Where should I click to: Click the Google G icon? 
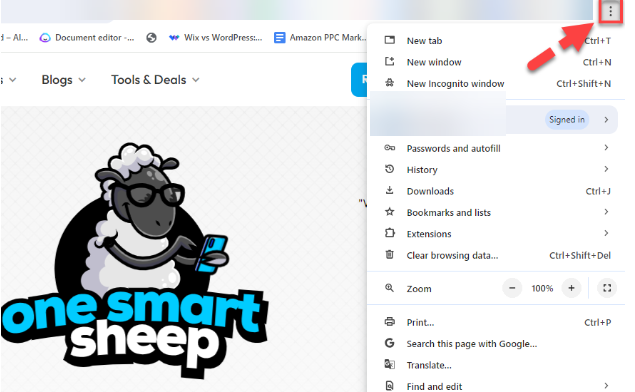point(390,343)
